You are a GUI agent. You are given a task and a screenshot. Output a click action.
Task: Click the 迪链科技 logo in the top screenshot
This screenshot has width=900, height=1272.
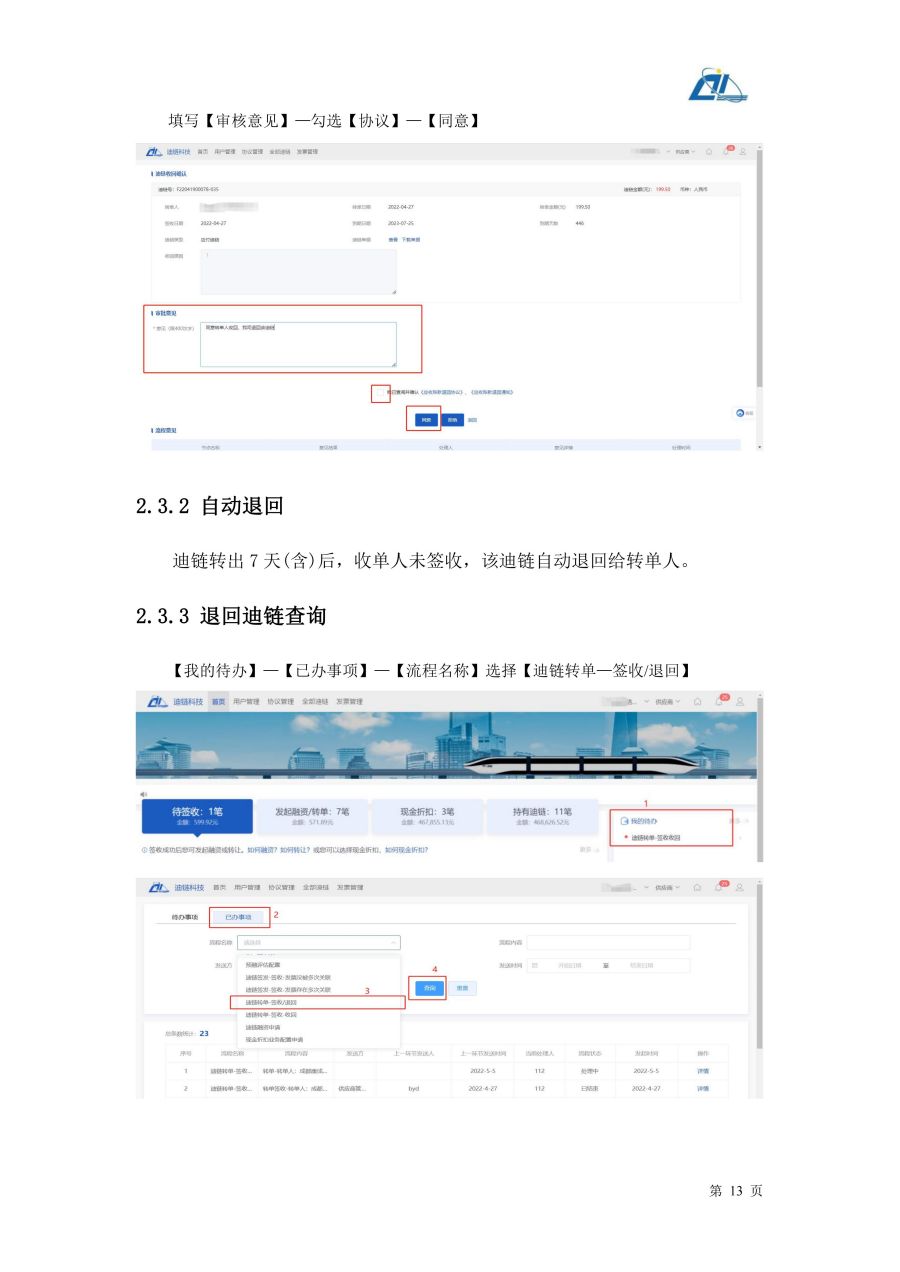pos(168,151)
